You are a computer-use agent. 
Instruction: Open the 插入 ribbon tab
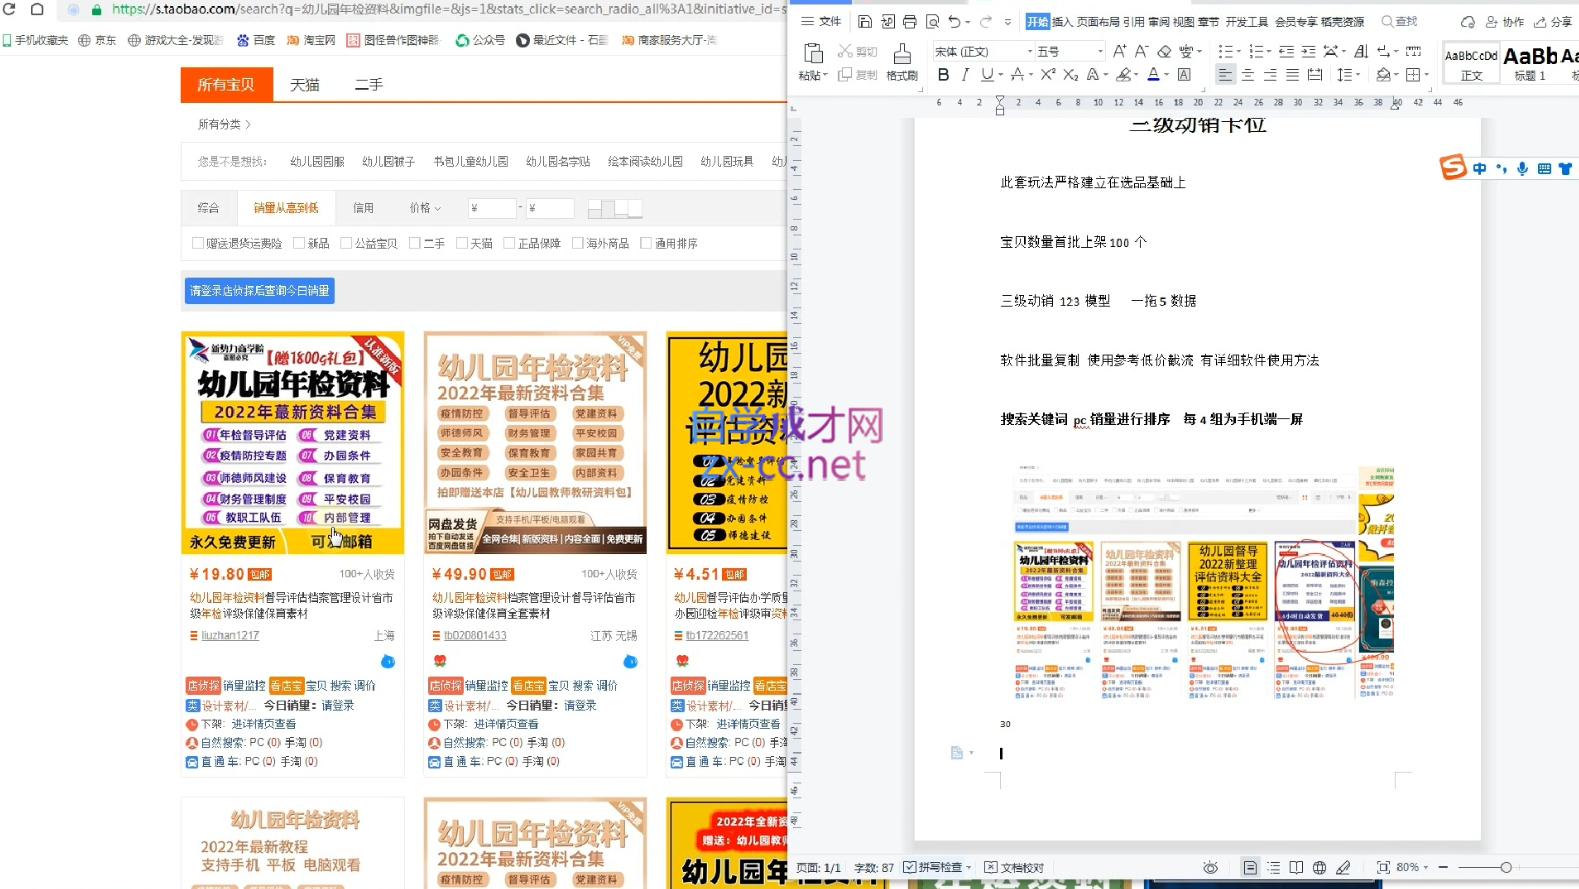coord(1062,22)
